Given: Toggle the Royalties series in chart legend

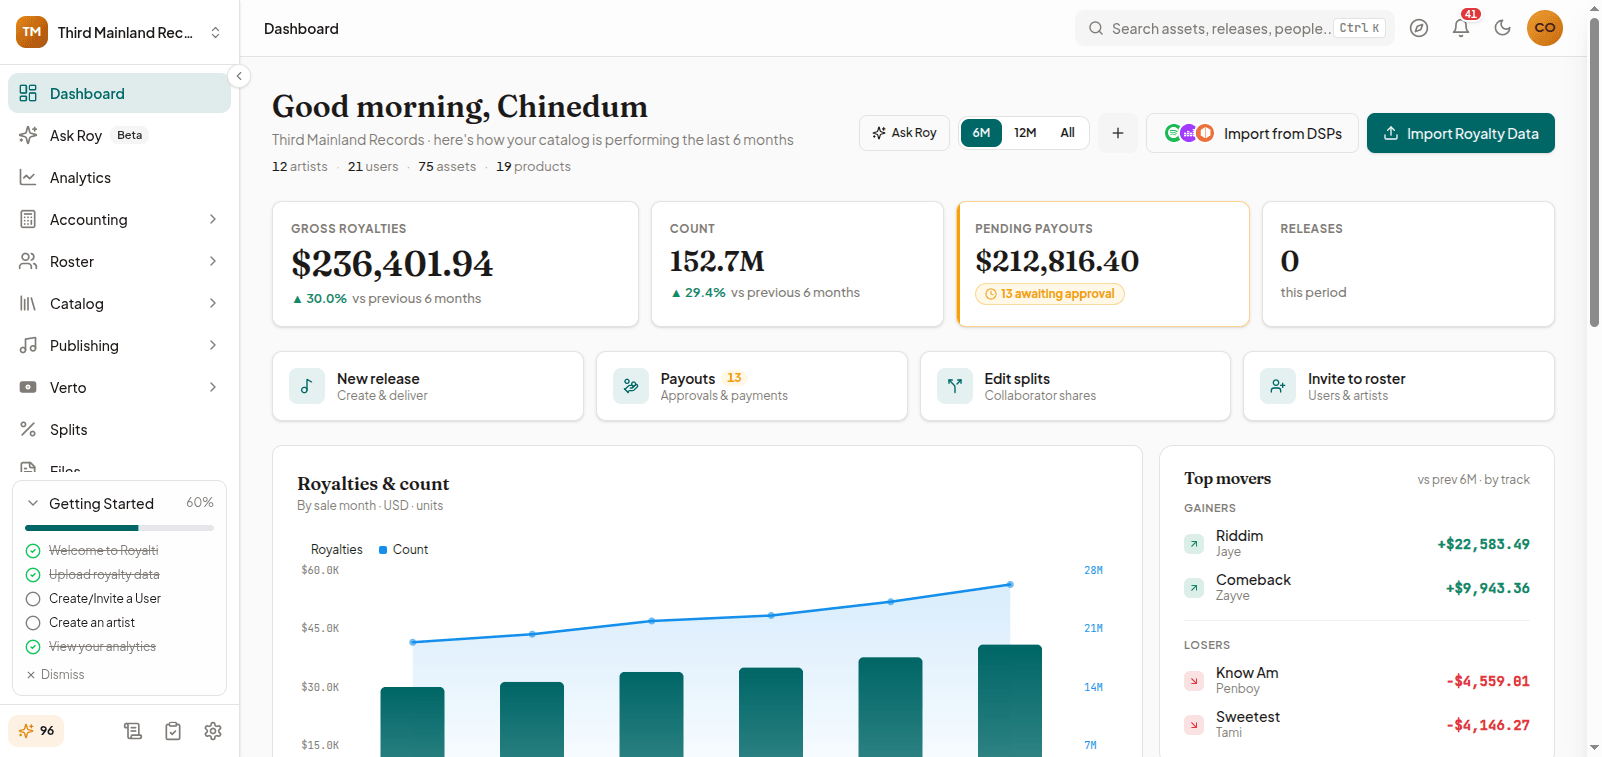Looking at the screenshot, I should tap(330, 550).
